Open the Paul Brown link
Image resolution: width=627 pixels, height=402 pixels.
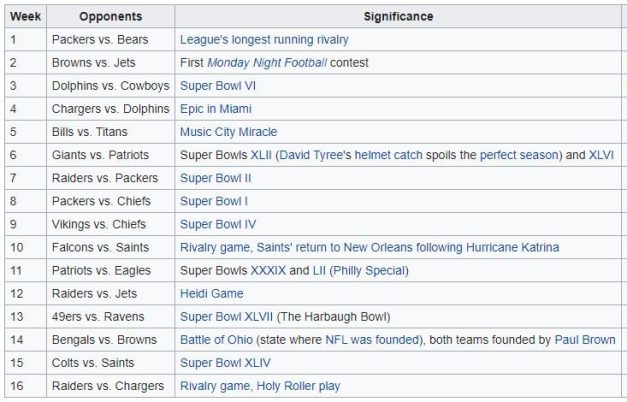(x=585, y=339)
